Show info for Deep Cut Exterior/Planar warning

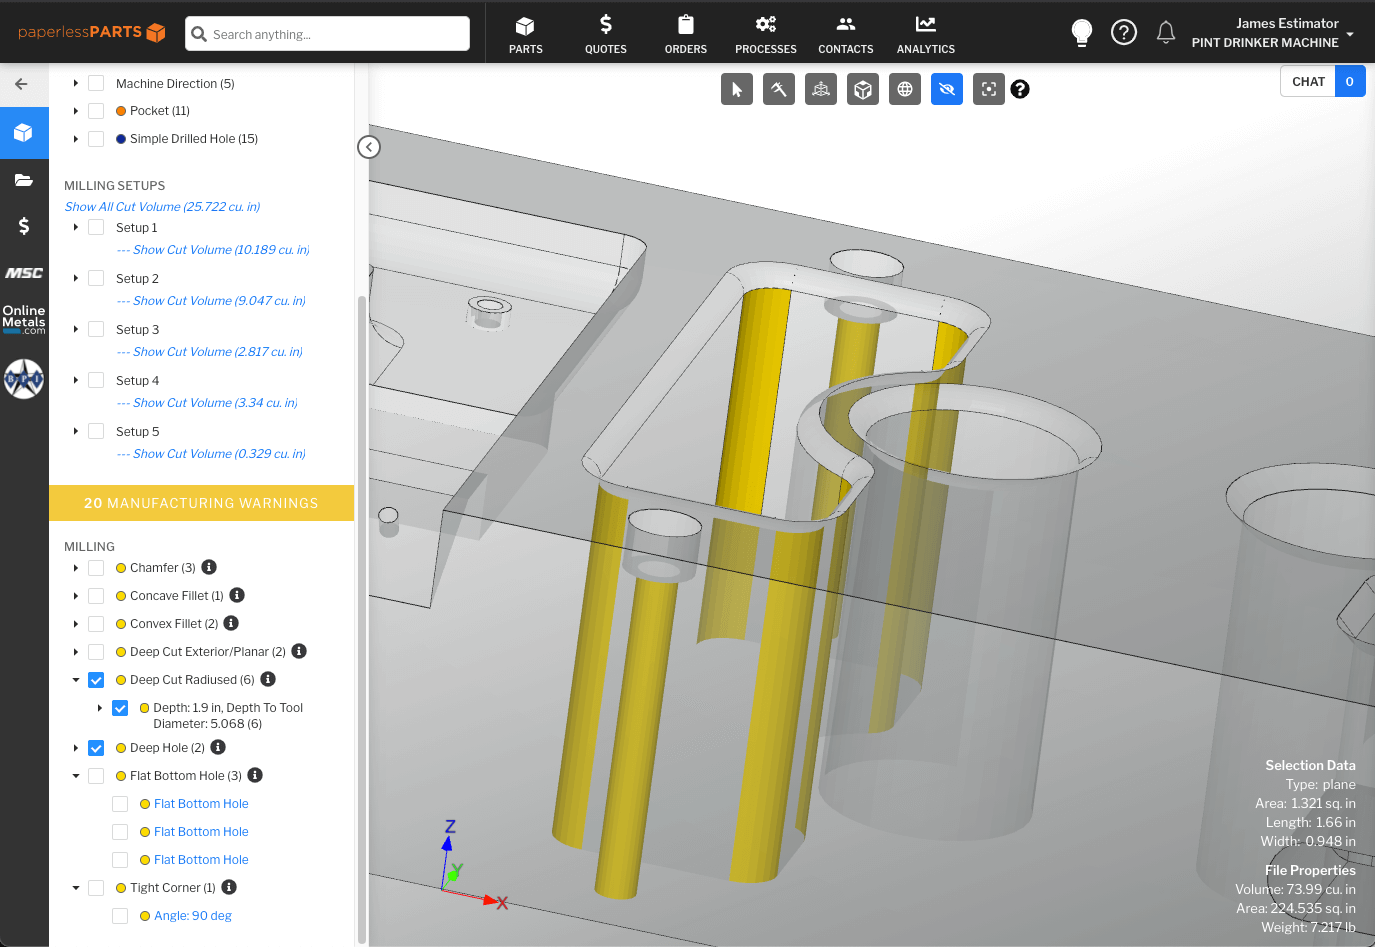[x=299, y=651]
